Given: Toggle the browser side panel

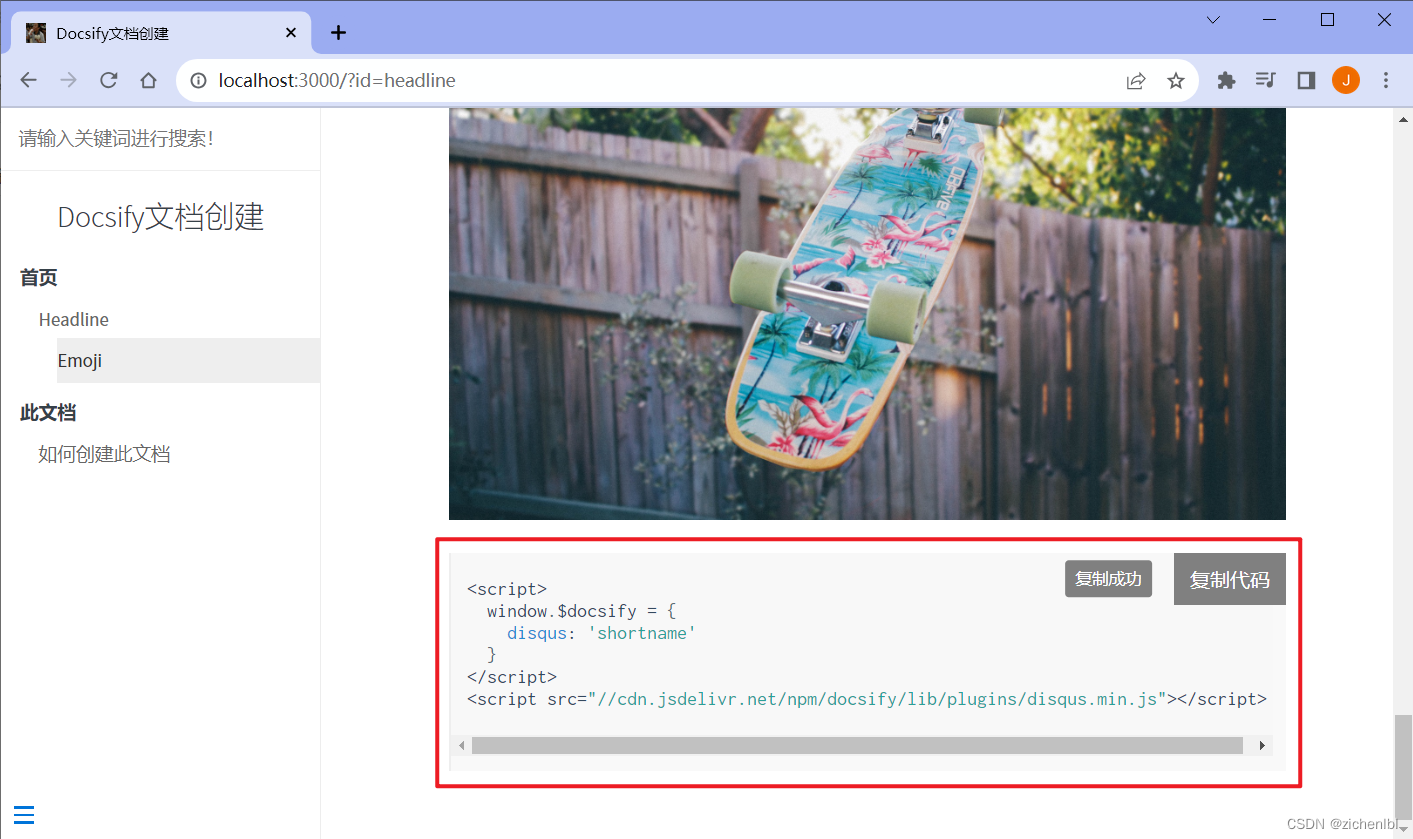Looking at the screenshot, I should (x=1306, y=81).
